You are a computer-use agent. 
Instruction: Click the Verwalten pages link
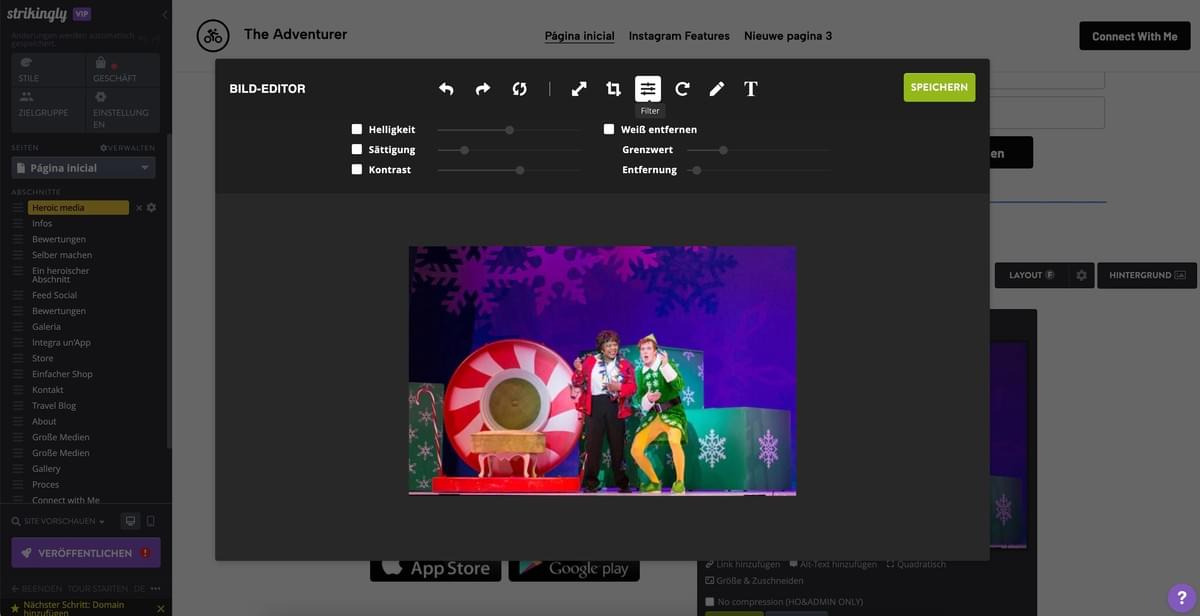[x=127, y=148]
